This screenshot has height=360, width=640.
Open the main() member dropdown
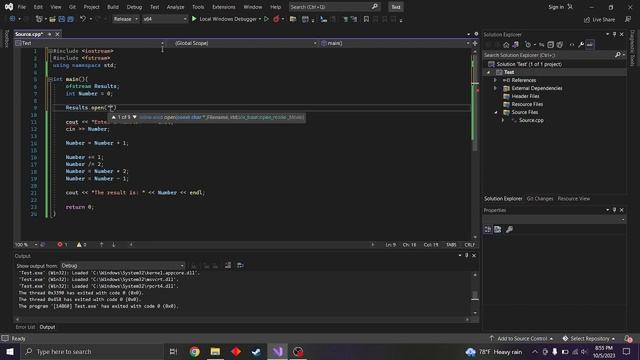(395, 43)
